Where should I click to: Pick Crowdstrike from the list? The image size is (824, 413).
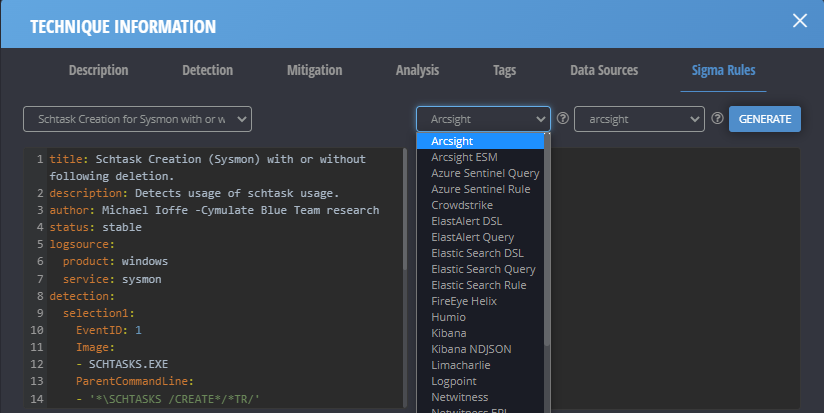point(480,205)
